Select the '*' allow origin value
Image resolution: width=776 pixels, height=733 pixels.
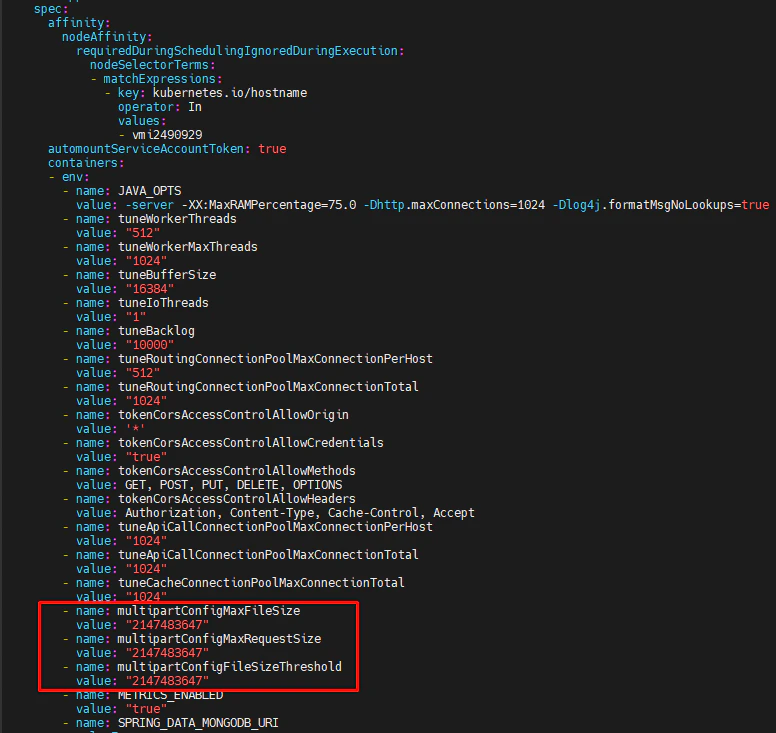[x=135, y=429]
